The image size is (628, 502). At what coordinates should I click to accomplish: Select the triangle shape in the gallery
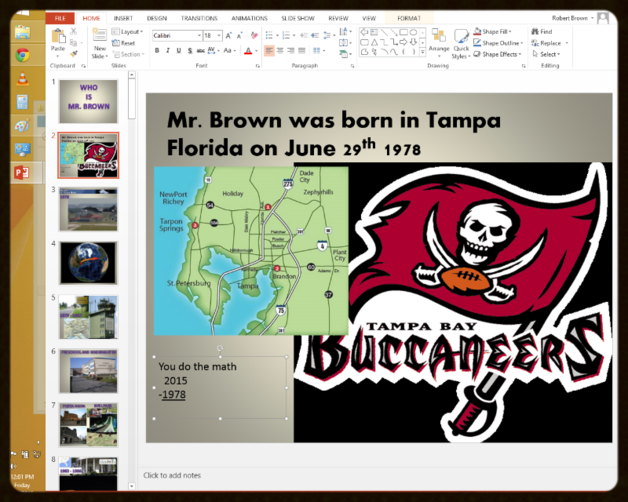pos(374,42)
